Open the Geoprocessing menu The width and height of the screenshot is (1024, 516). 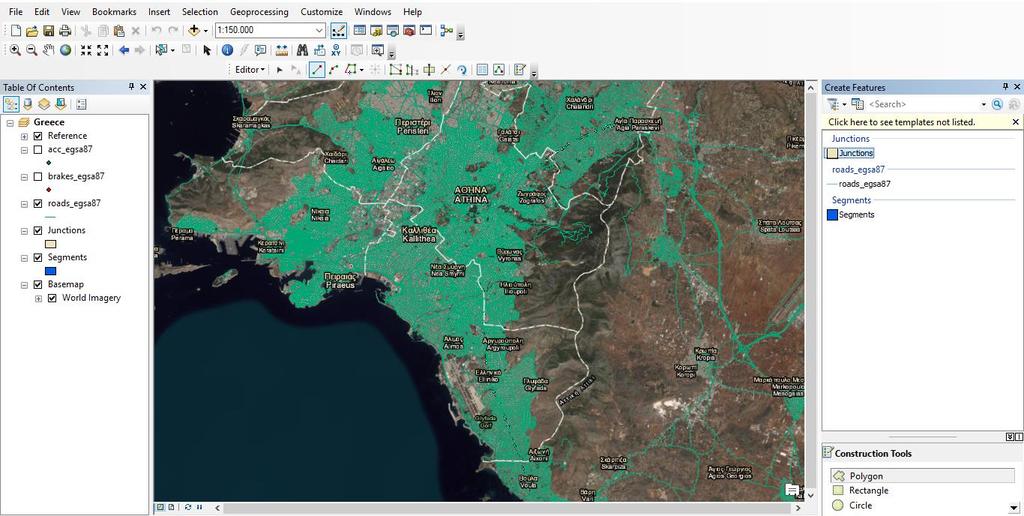pos(259,12)
